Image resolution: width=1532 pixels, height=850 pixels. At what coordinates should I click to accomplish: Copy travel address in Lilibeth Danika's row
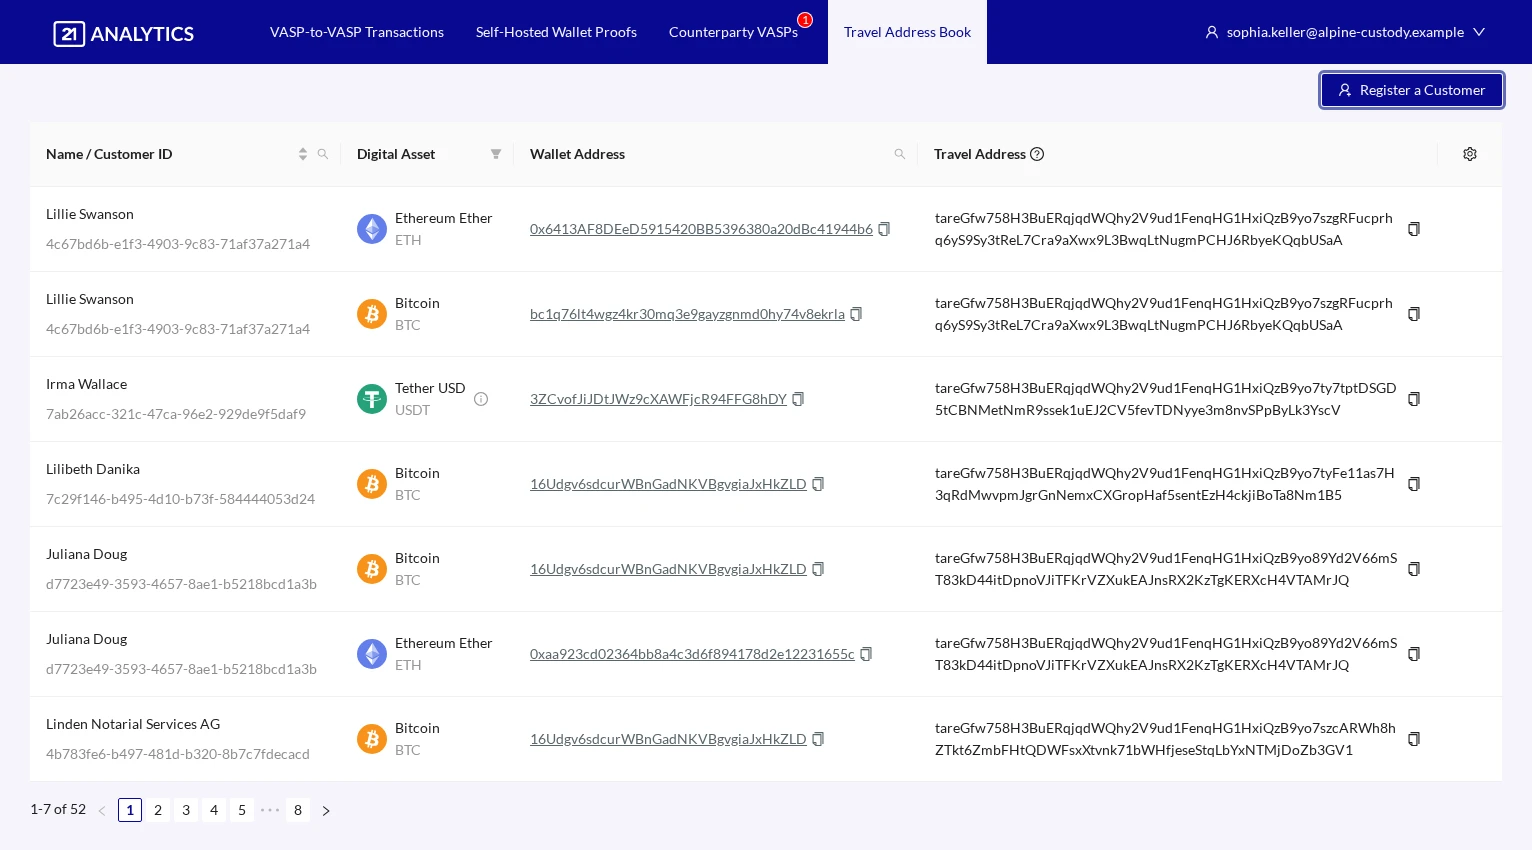click(1414, 484)
